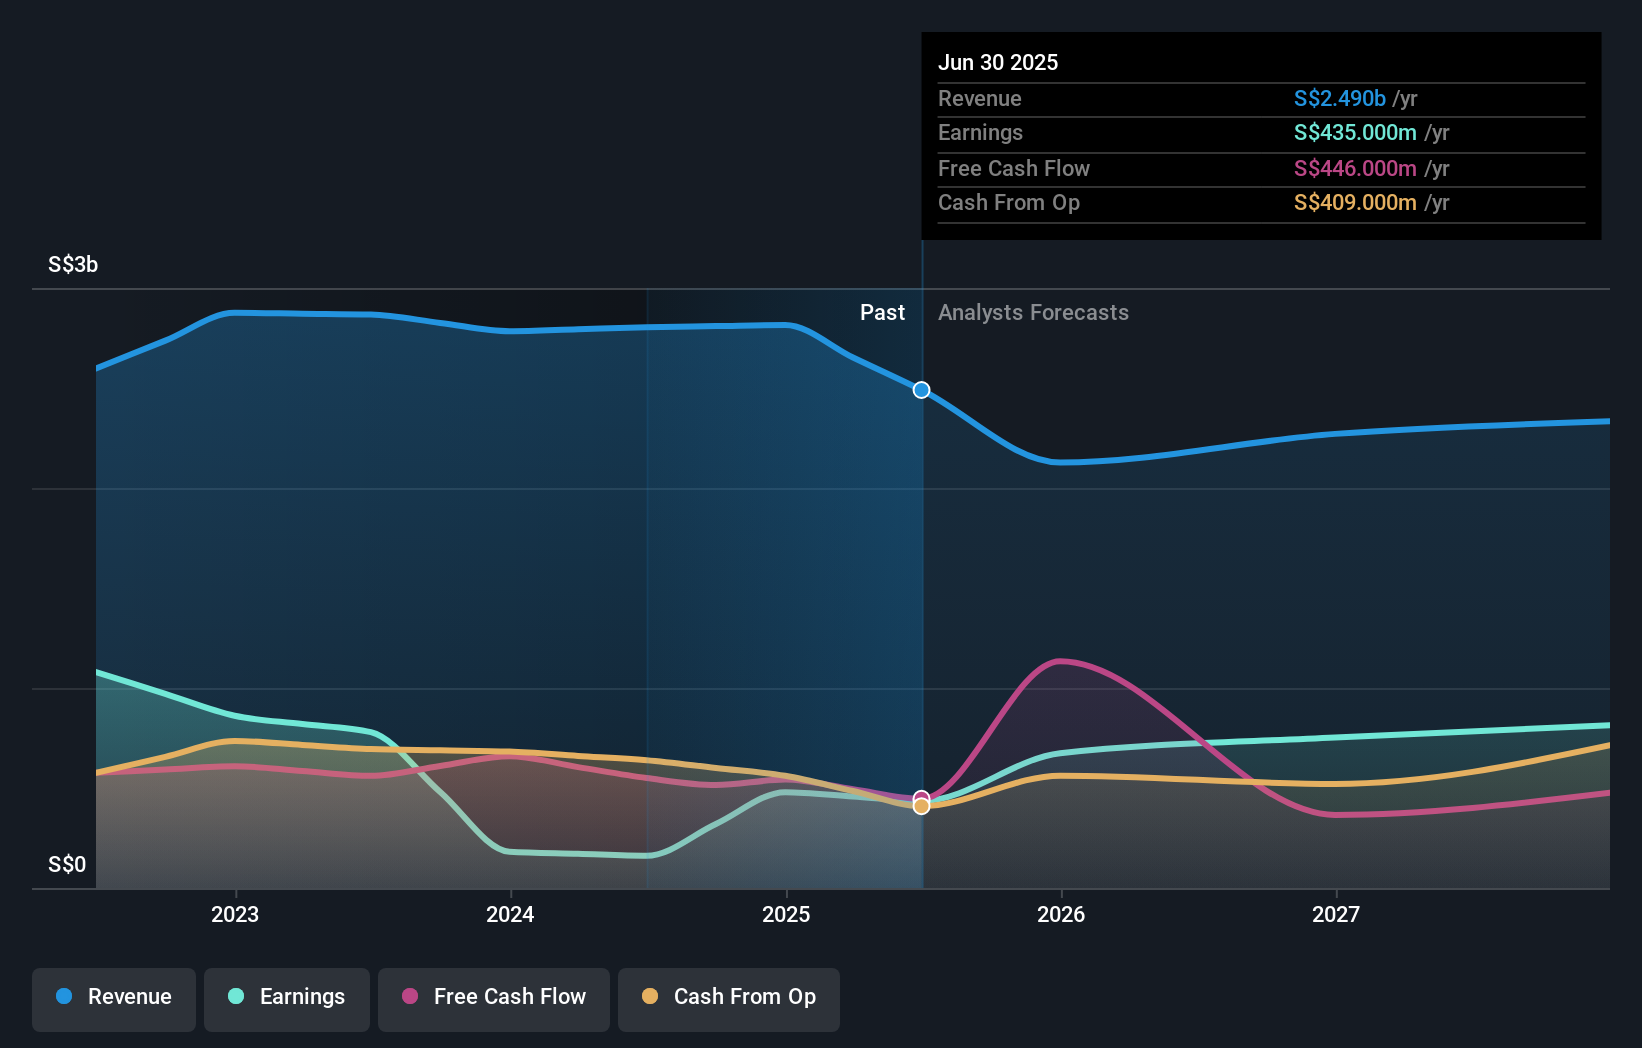Click the S$409.000m cash from op value
Image resolution: width=1642 pixels, height=1048 pixels.
pyautogui.click(x=1355, y=202)
